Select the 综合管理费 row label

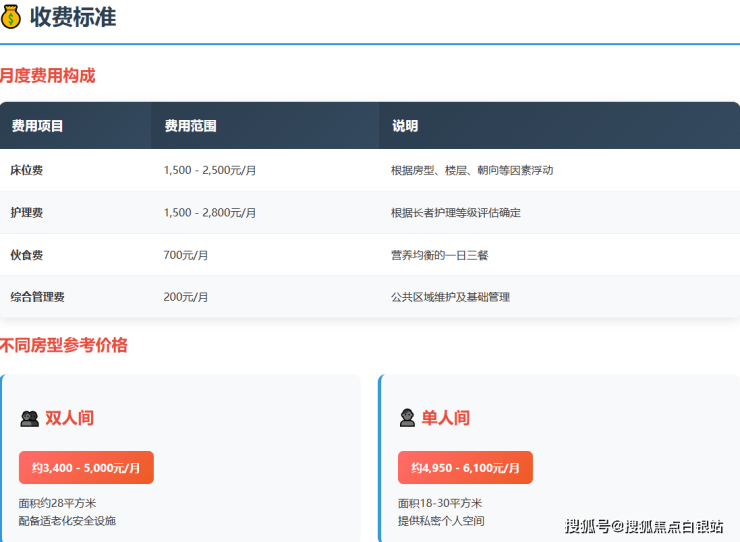tap(38, 297)
